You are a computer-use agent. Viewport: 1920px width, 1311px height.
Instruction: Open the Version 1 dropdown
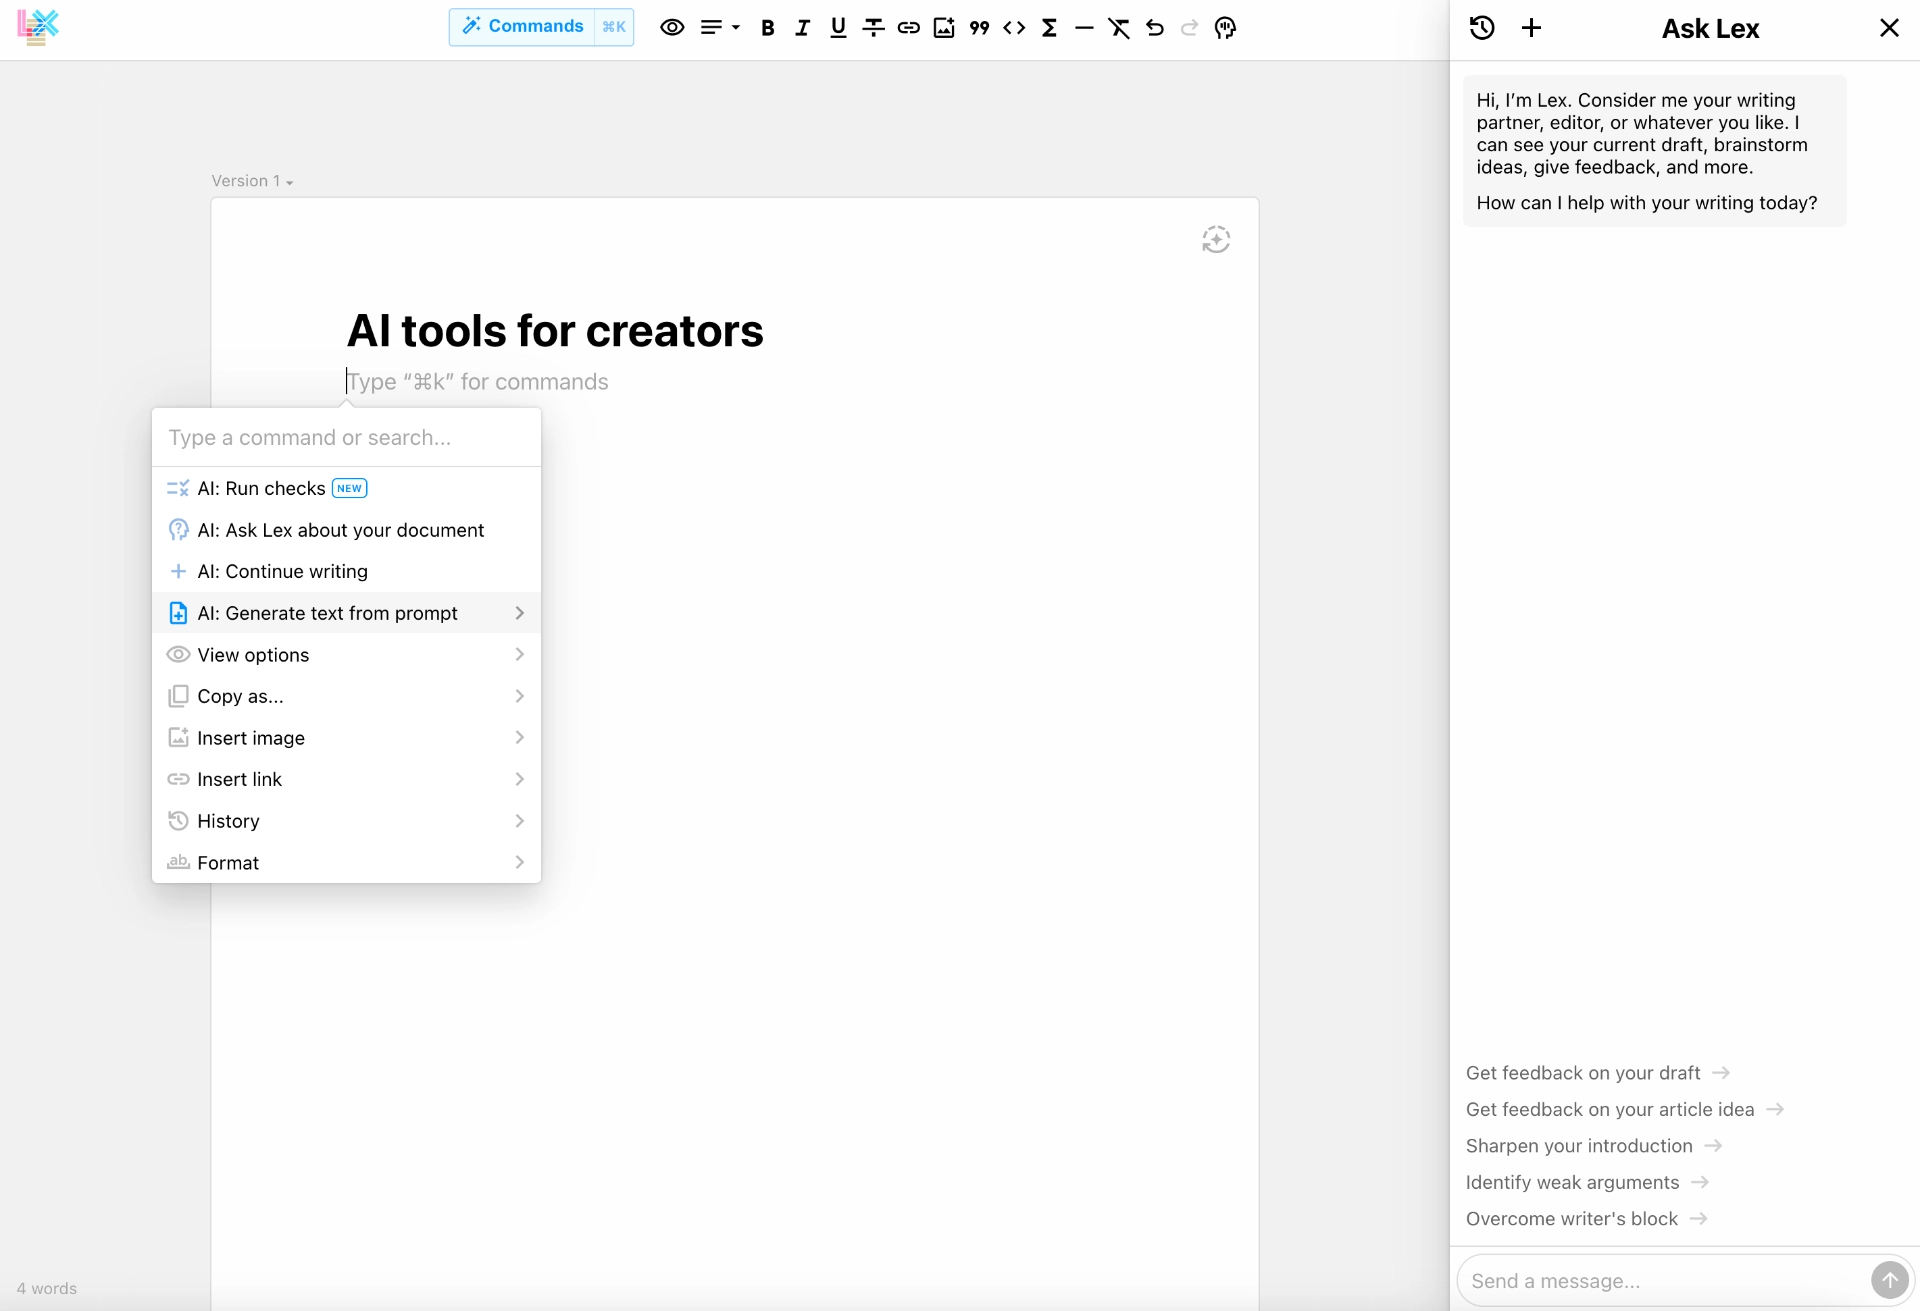[x=251, y=181]
